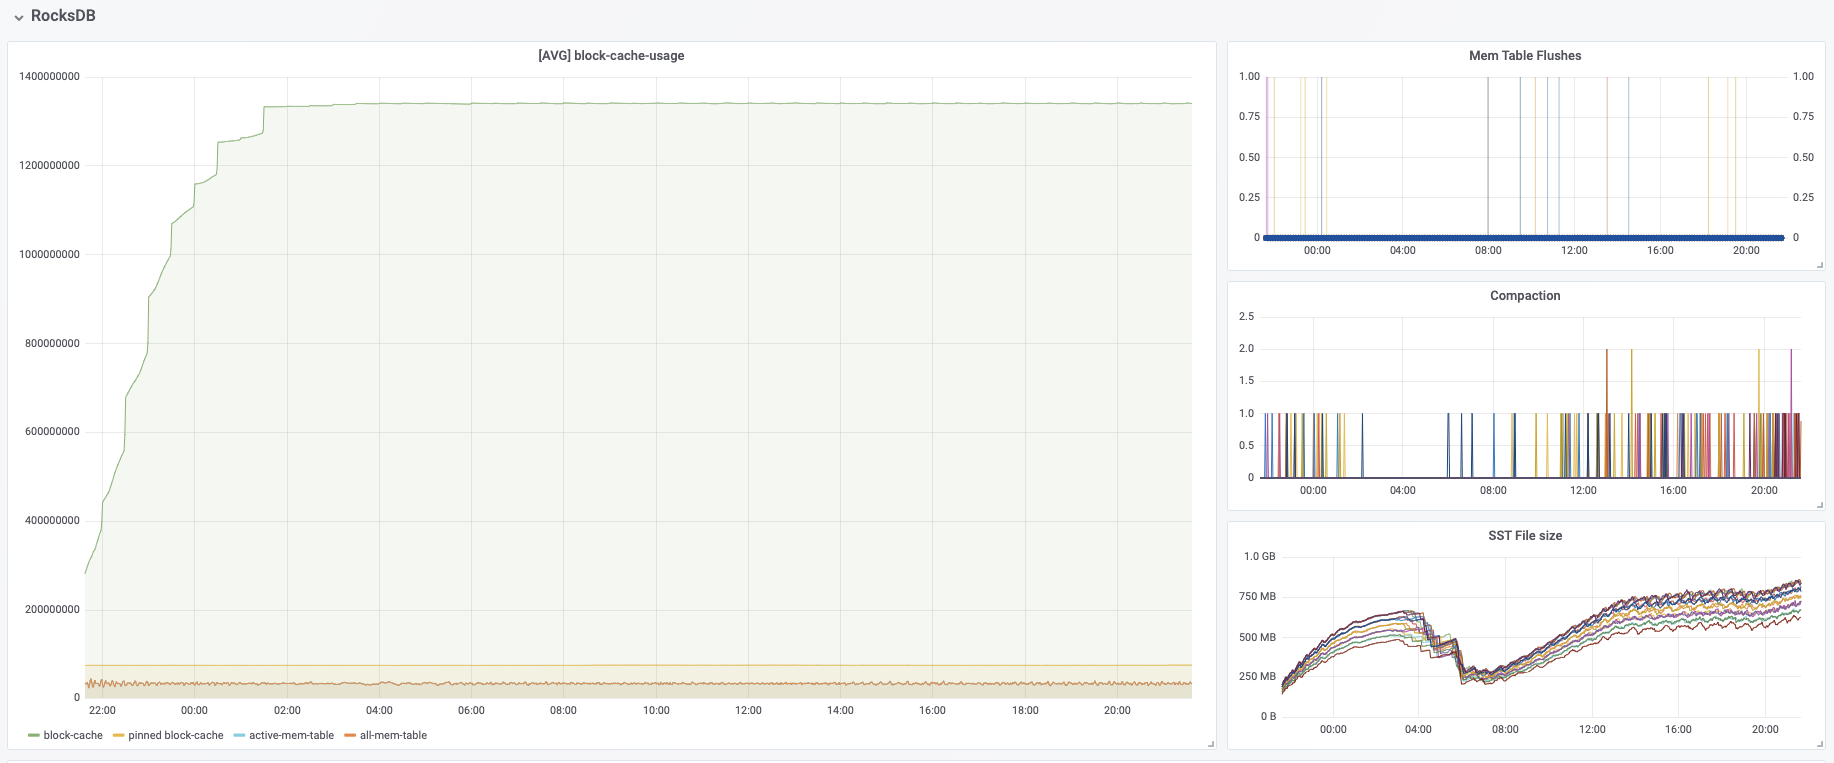Viewport: 1834px width, 763px height.
Task: Open the SST File size panel menu
Action: [1524, 536]
